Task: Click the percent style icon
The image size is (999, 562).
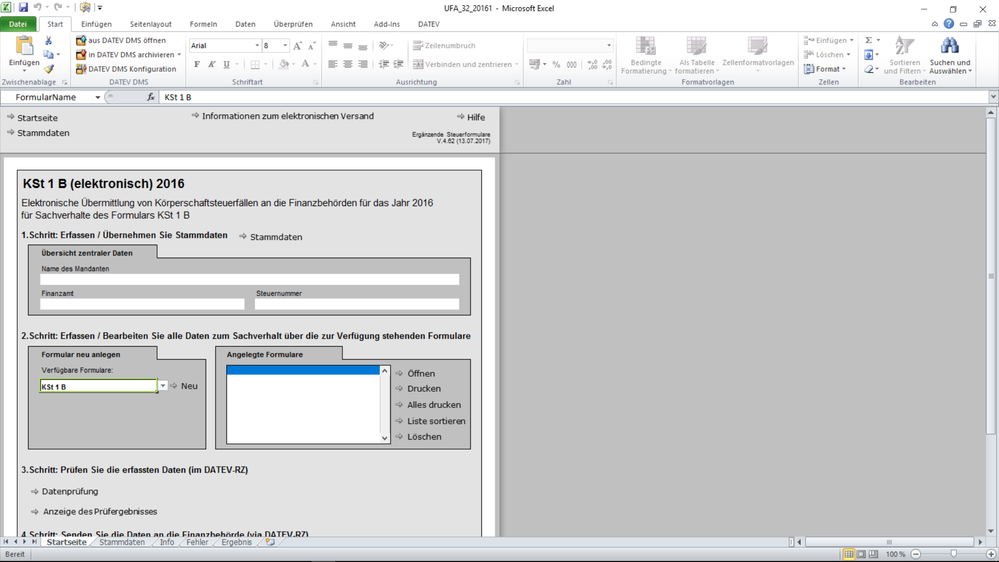Action: pyautogui.click(x=556, y=64)
